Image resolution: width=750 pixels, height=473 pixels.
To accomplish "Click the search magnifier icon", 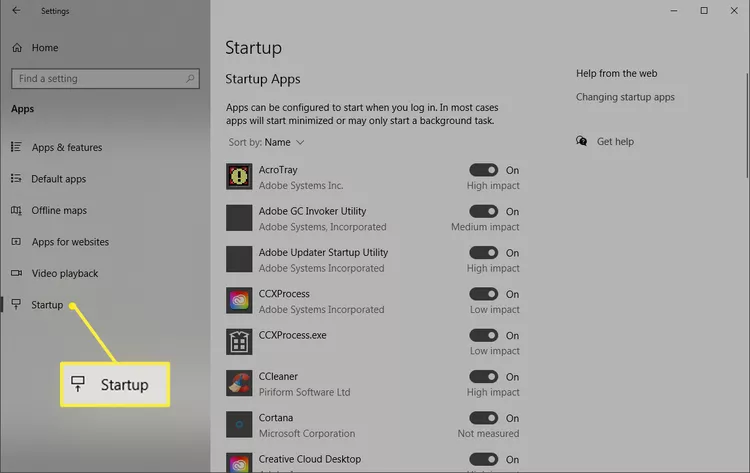I will click(x=190, y=78).
